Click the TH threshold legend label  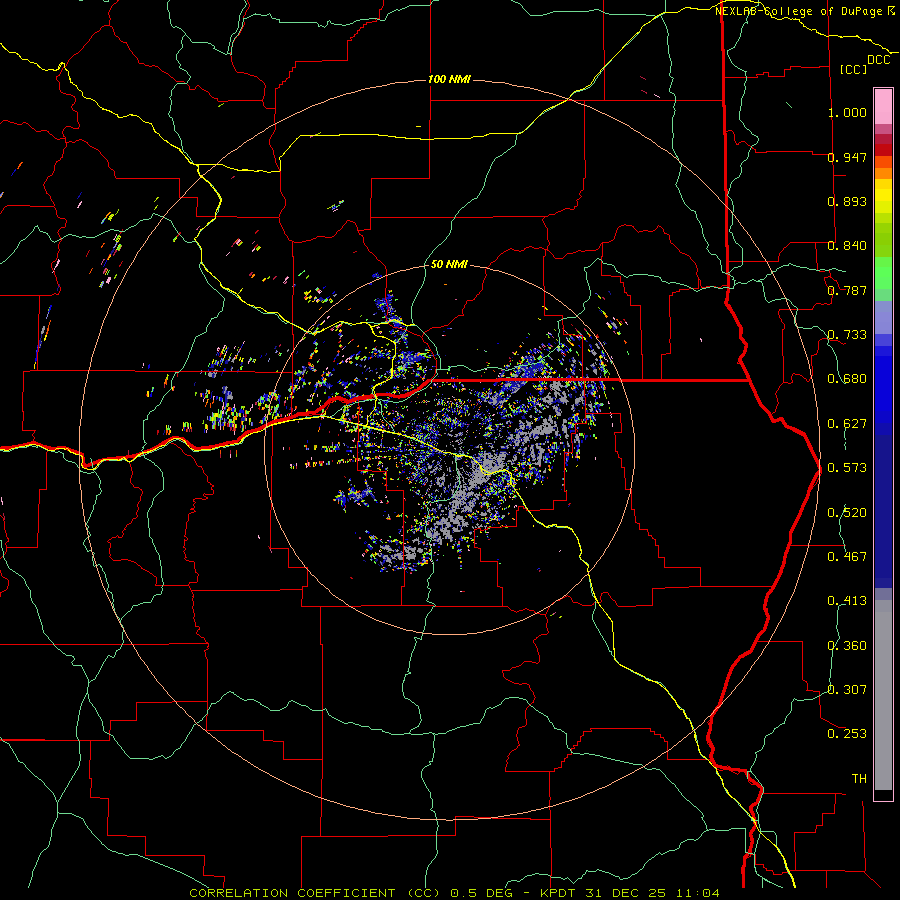coord(859,779)
